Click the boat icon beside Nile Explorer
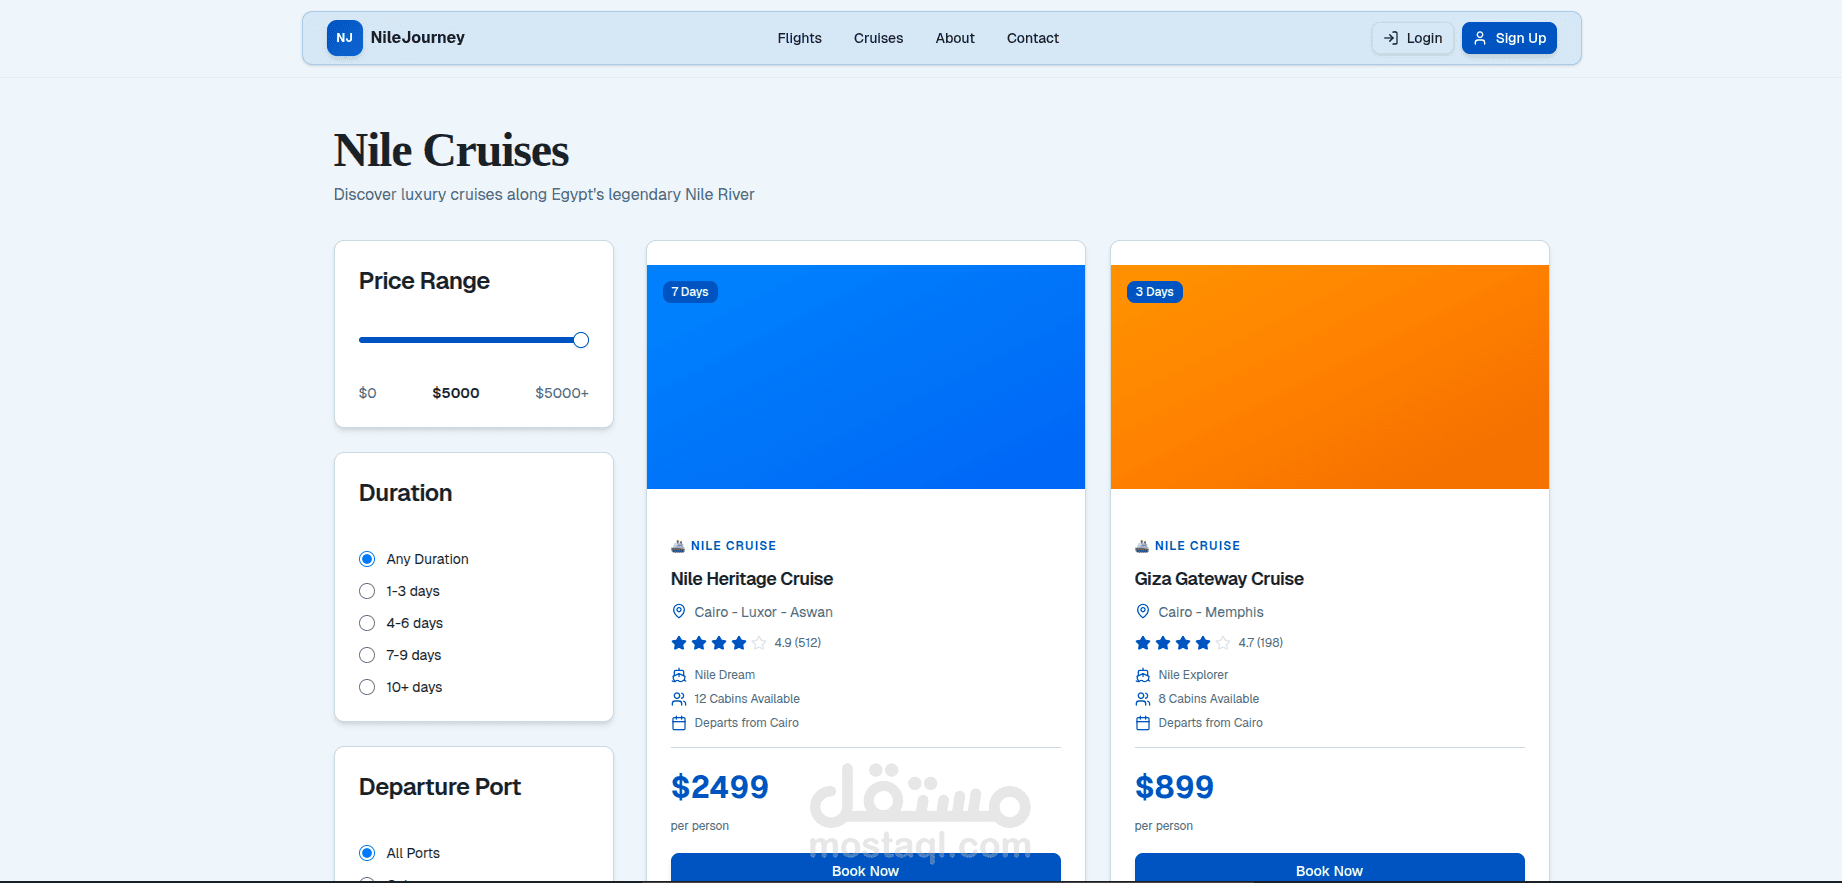The height and width of the screenshot is (883, 1842). tap(1143, 675)
